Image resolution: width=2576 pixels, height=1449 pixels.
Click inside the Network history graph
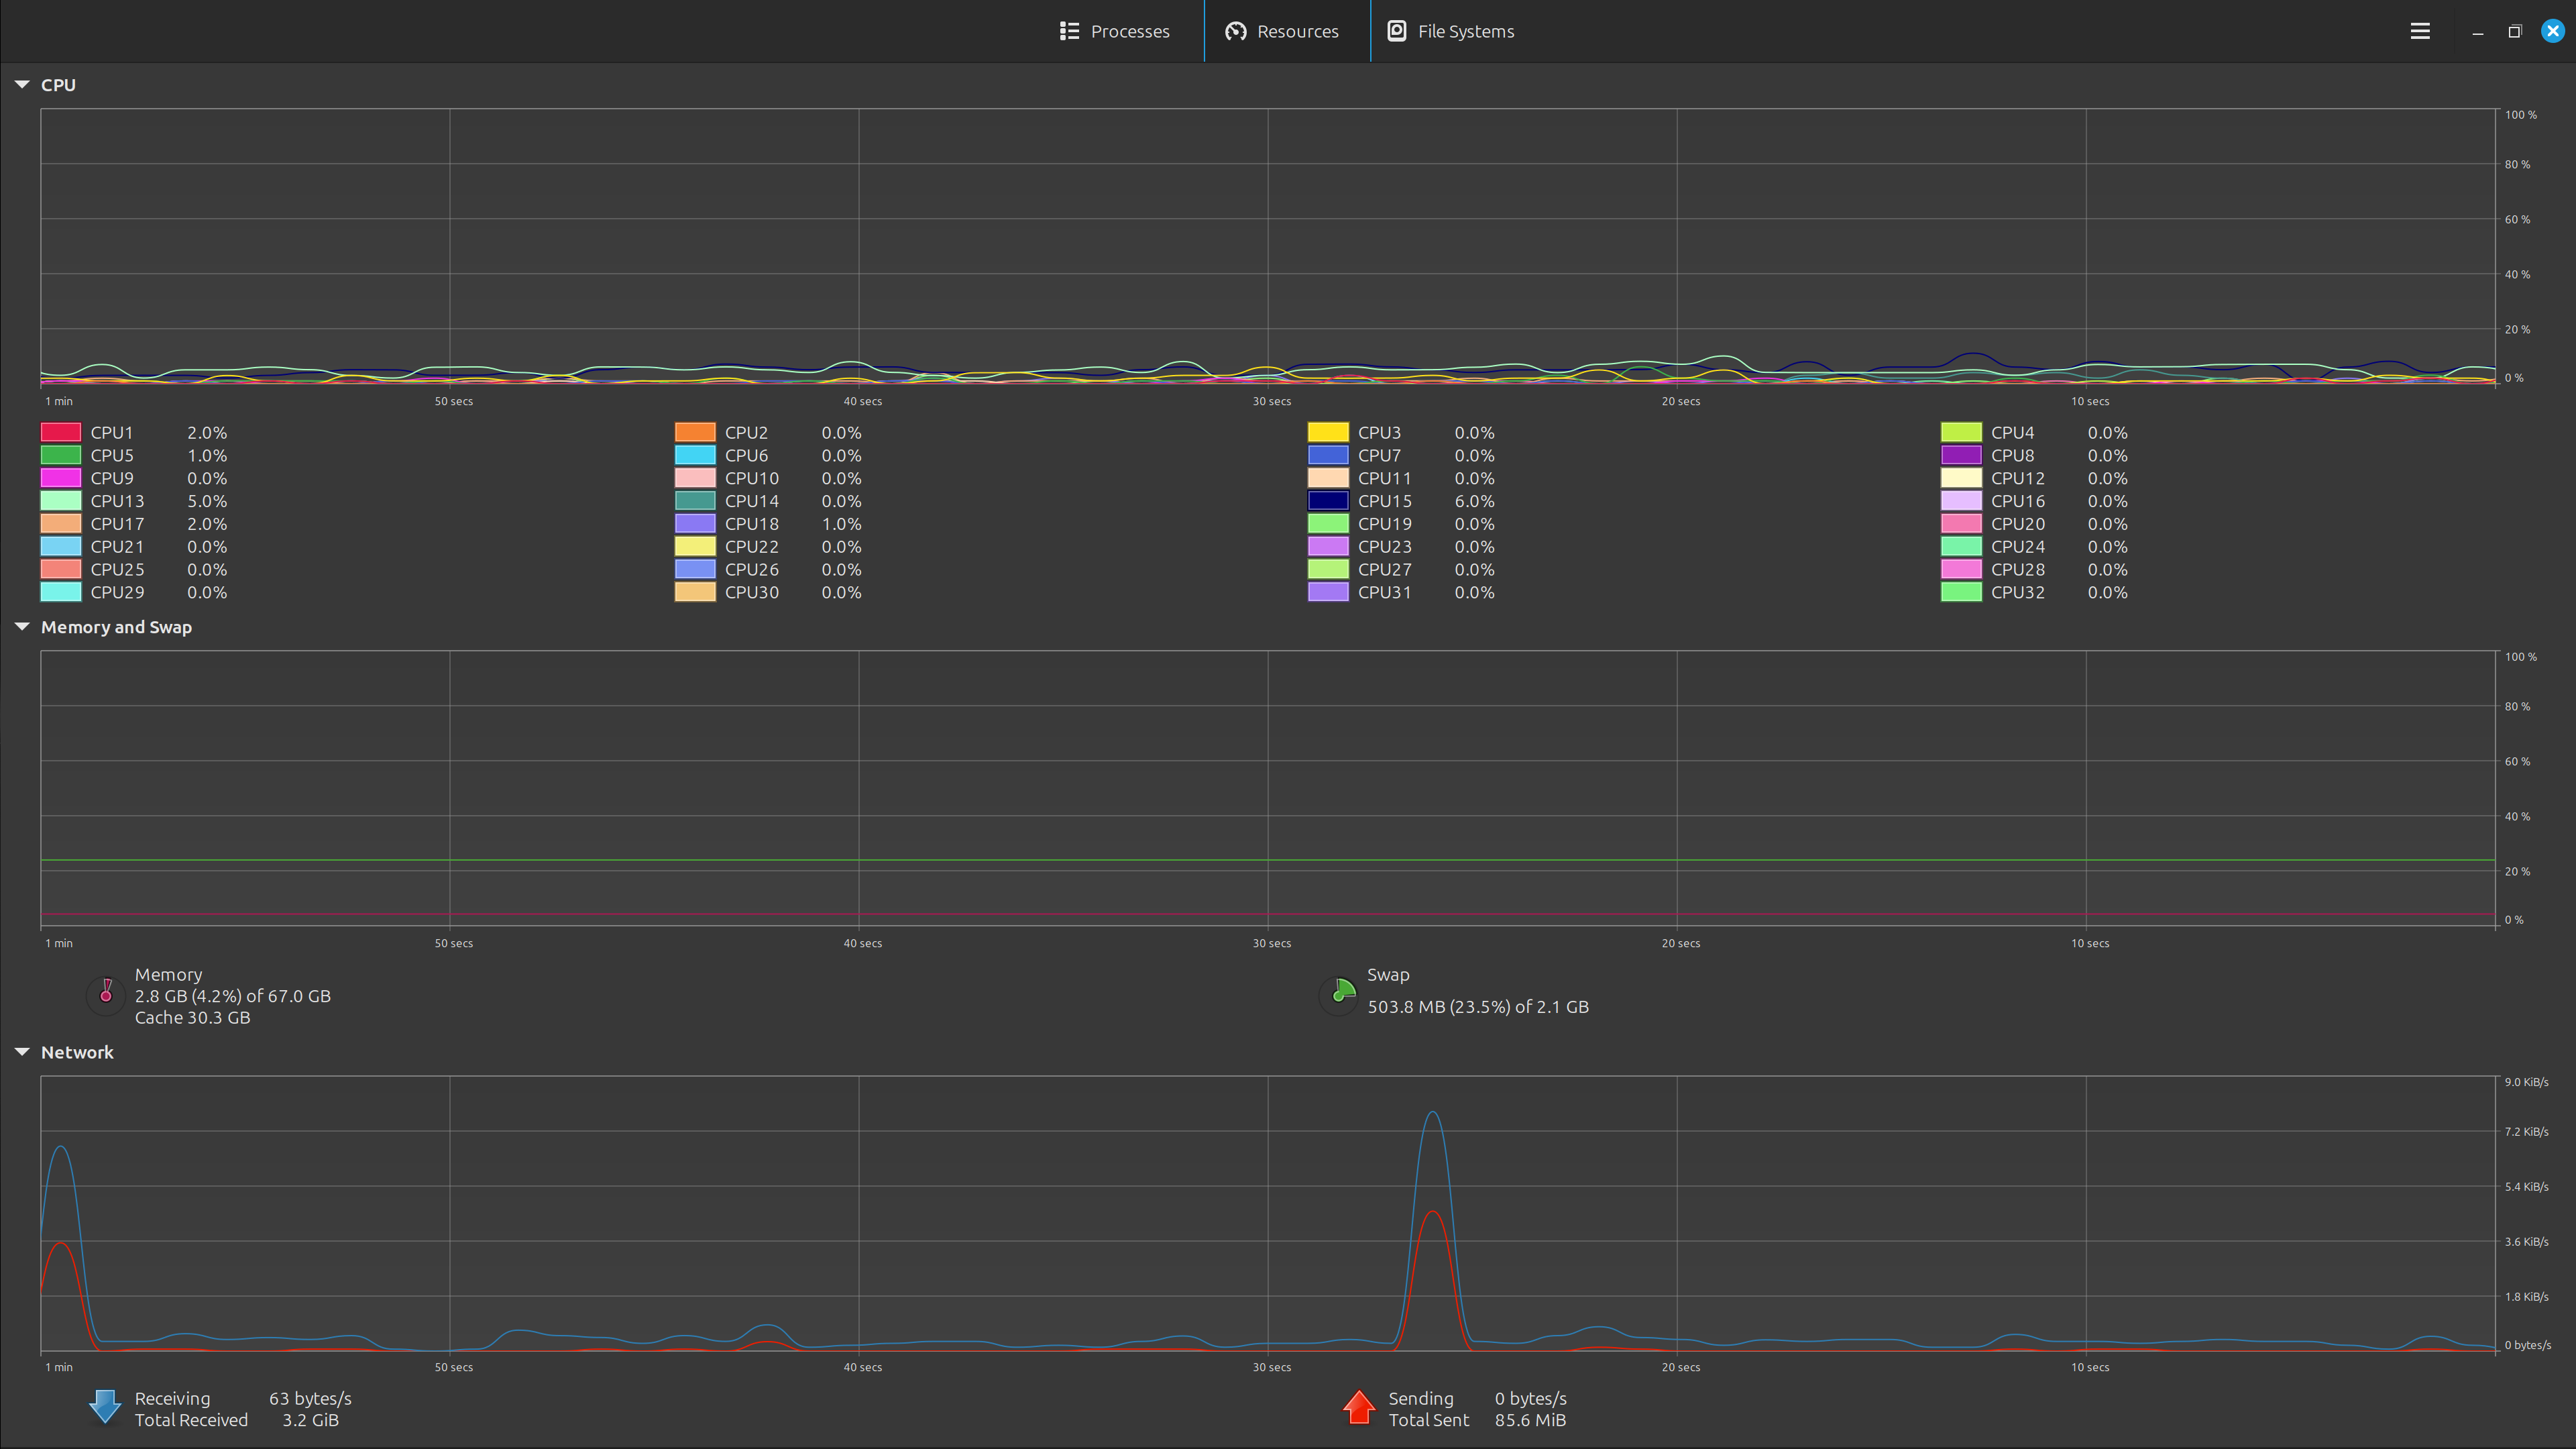pos(1268,1213)
